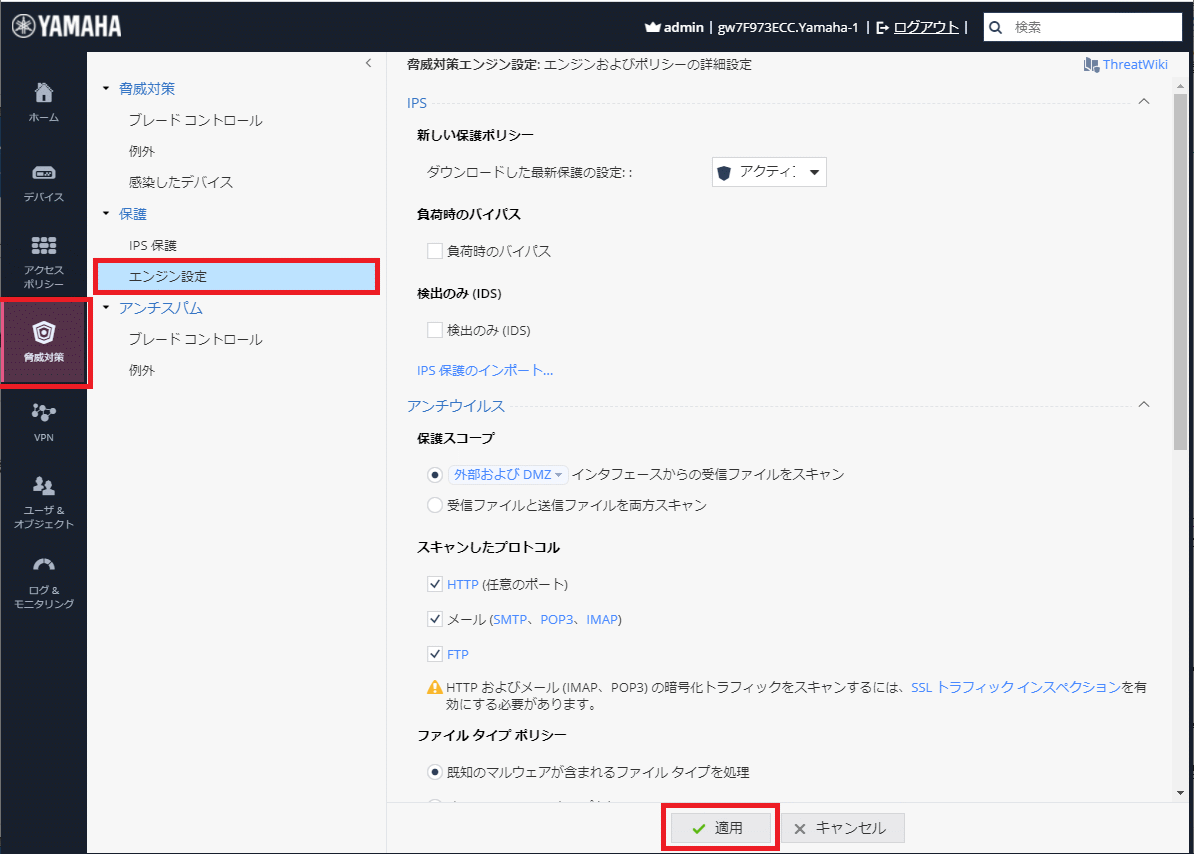This screenshot has height=854, width=1194.
Task: Enable 検出のみ (IDS) checkbox
Action: coord(435,330)
